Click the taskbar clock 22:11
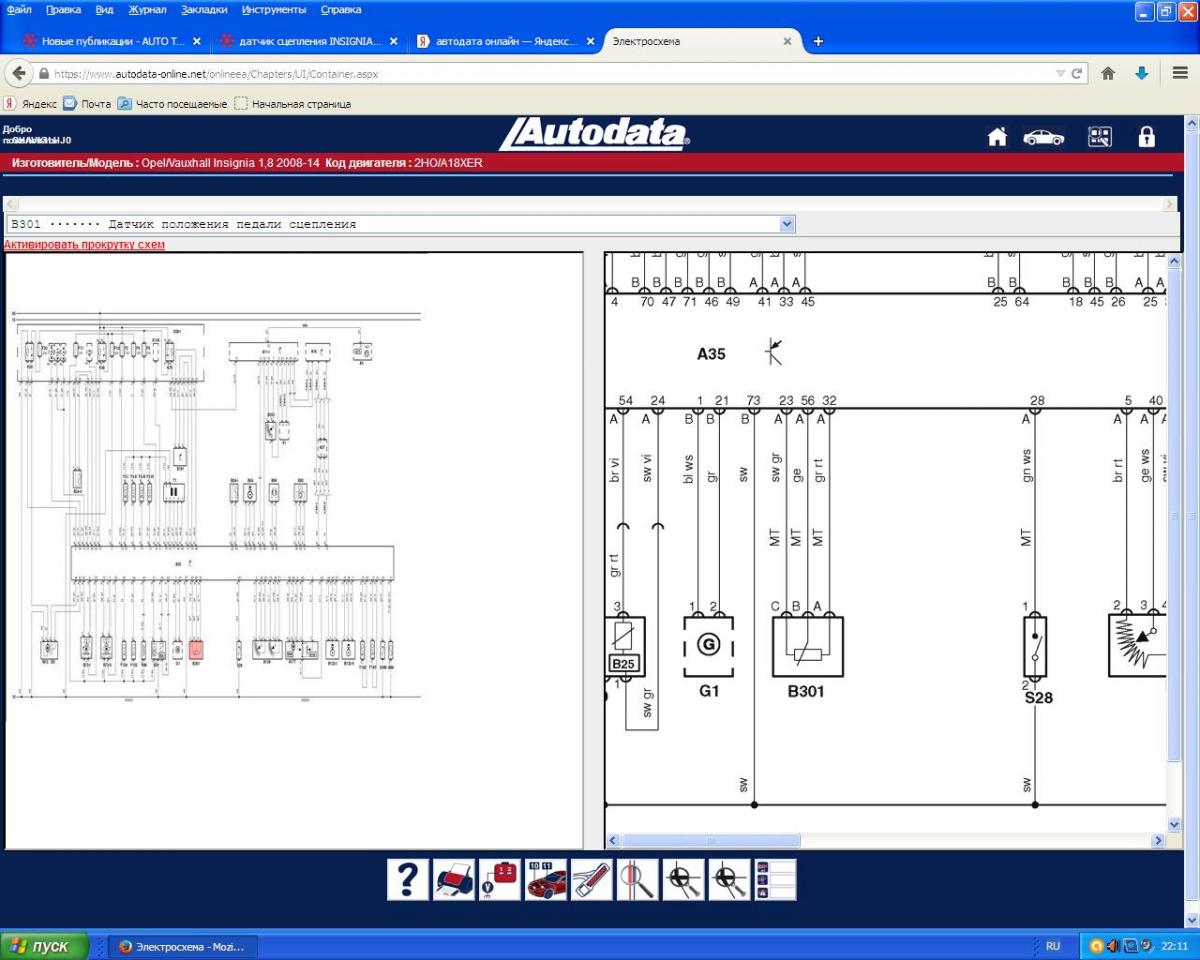The height and width of the screenshot is (960, 1200). click(x=1175, y=946)
